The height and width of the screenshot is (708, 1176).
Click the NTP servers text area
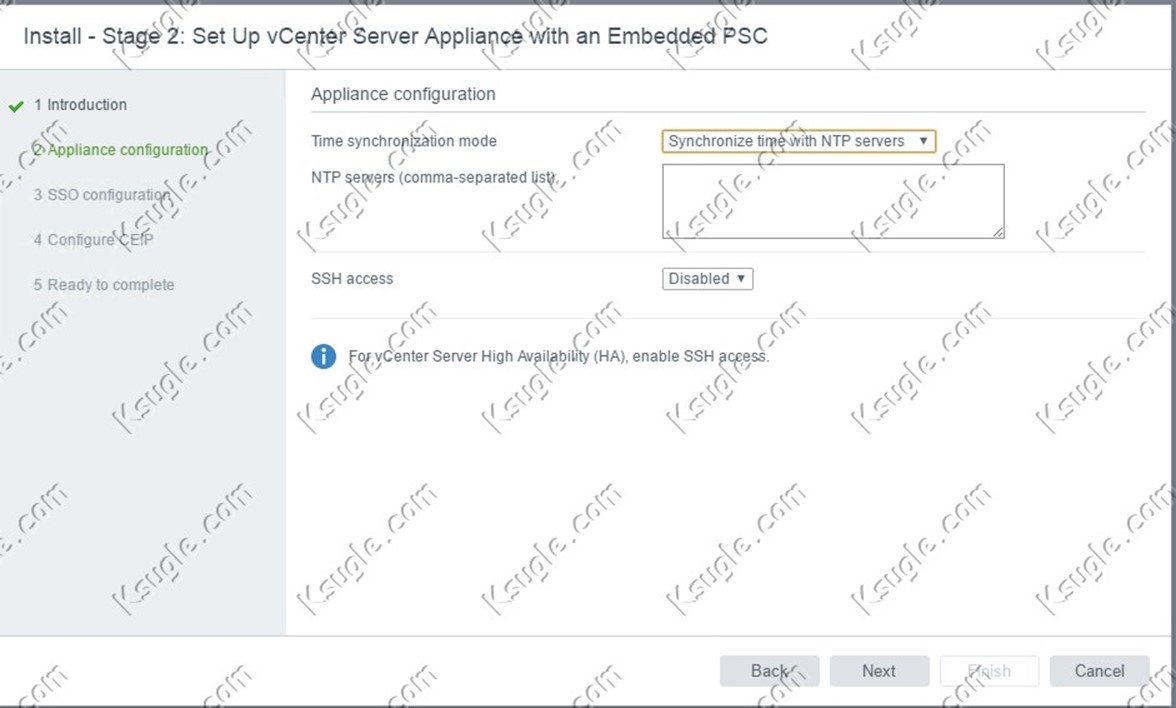(x=833, y=202)
